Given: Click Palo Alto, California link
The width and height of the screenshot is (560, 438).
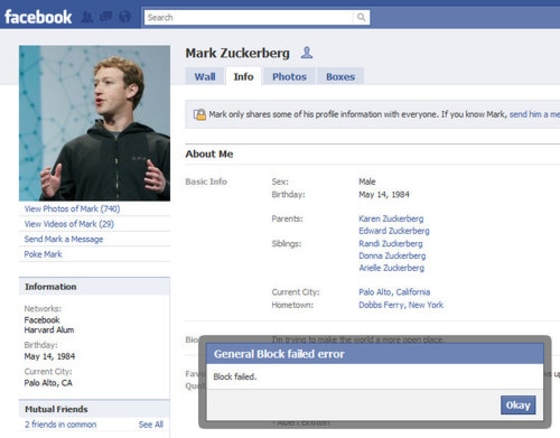Looking at the screenshot, I should [394, 292].
